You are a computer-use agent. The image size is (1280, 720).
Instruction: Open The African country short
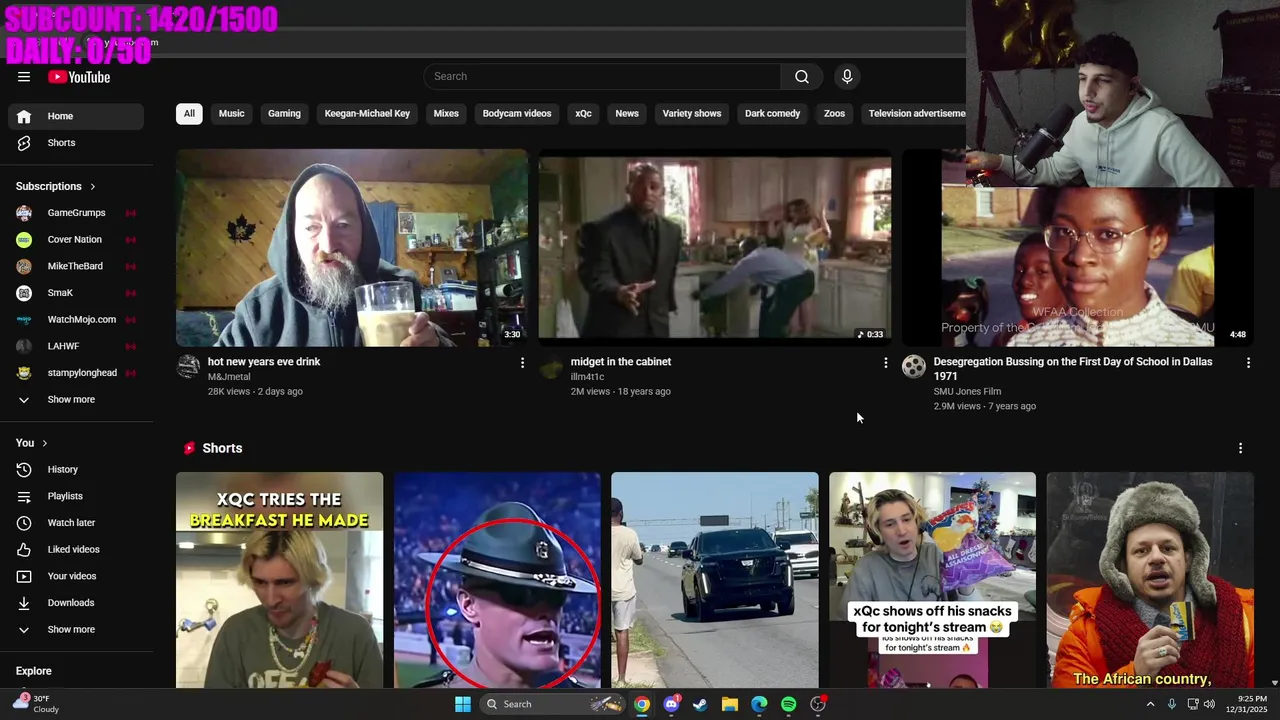tap(1150, 580)
